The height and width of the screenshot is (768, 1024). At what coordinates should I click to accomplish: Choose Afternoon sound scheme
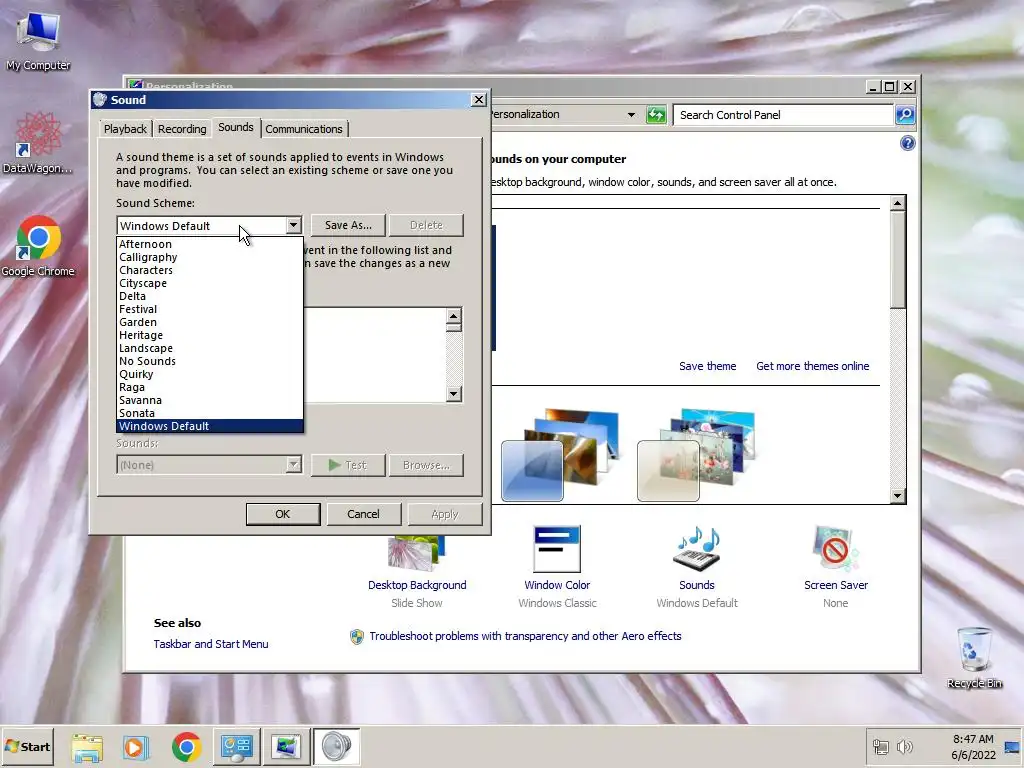click(210, 244)
